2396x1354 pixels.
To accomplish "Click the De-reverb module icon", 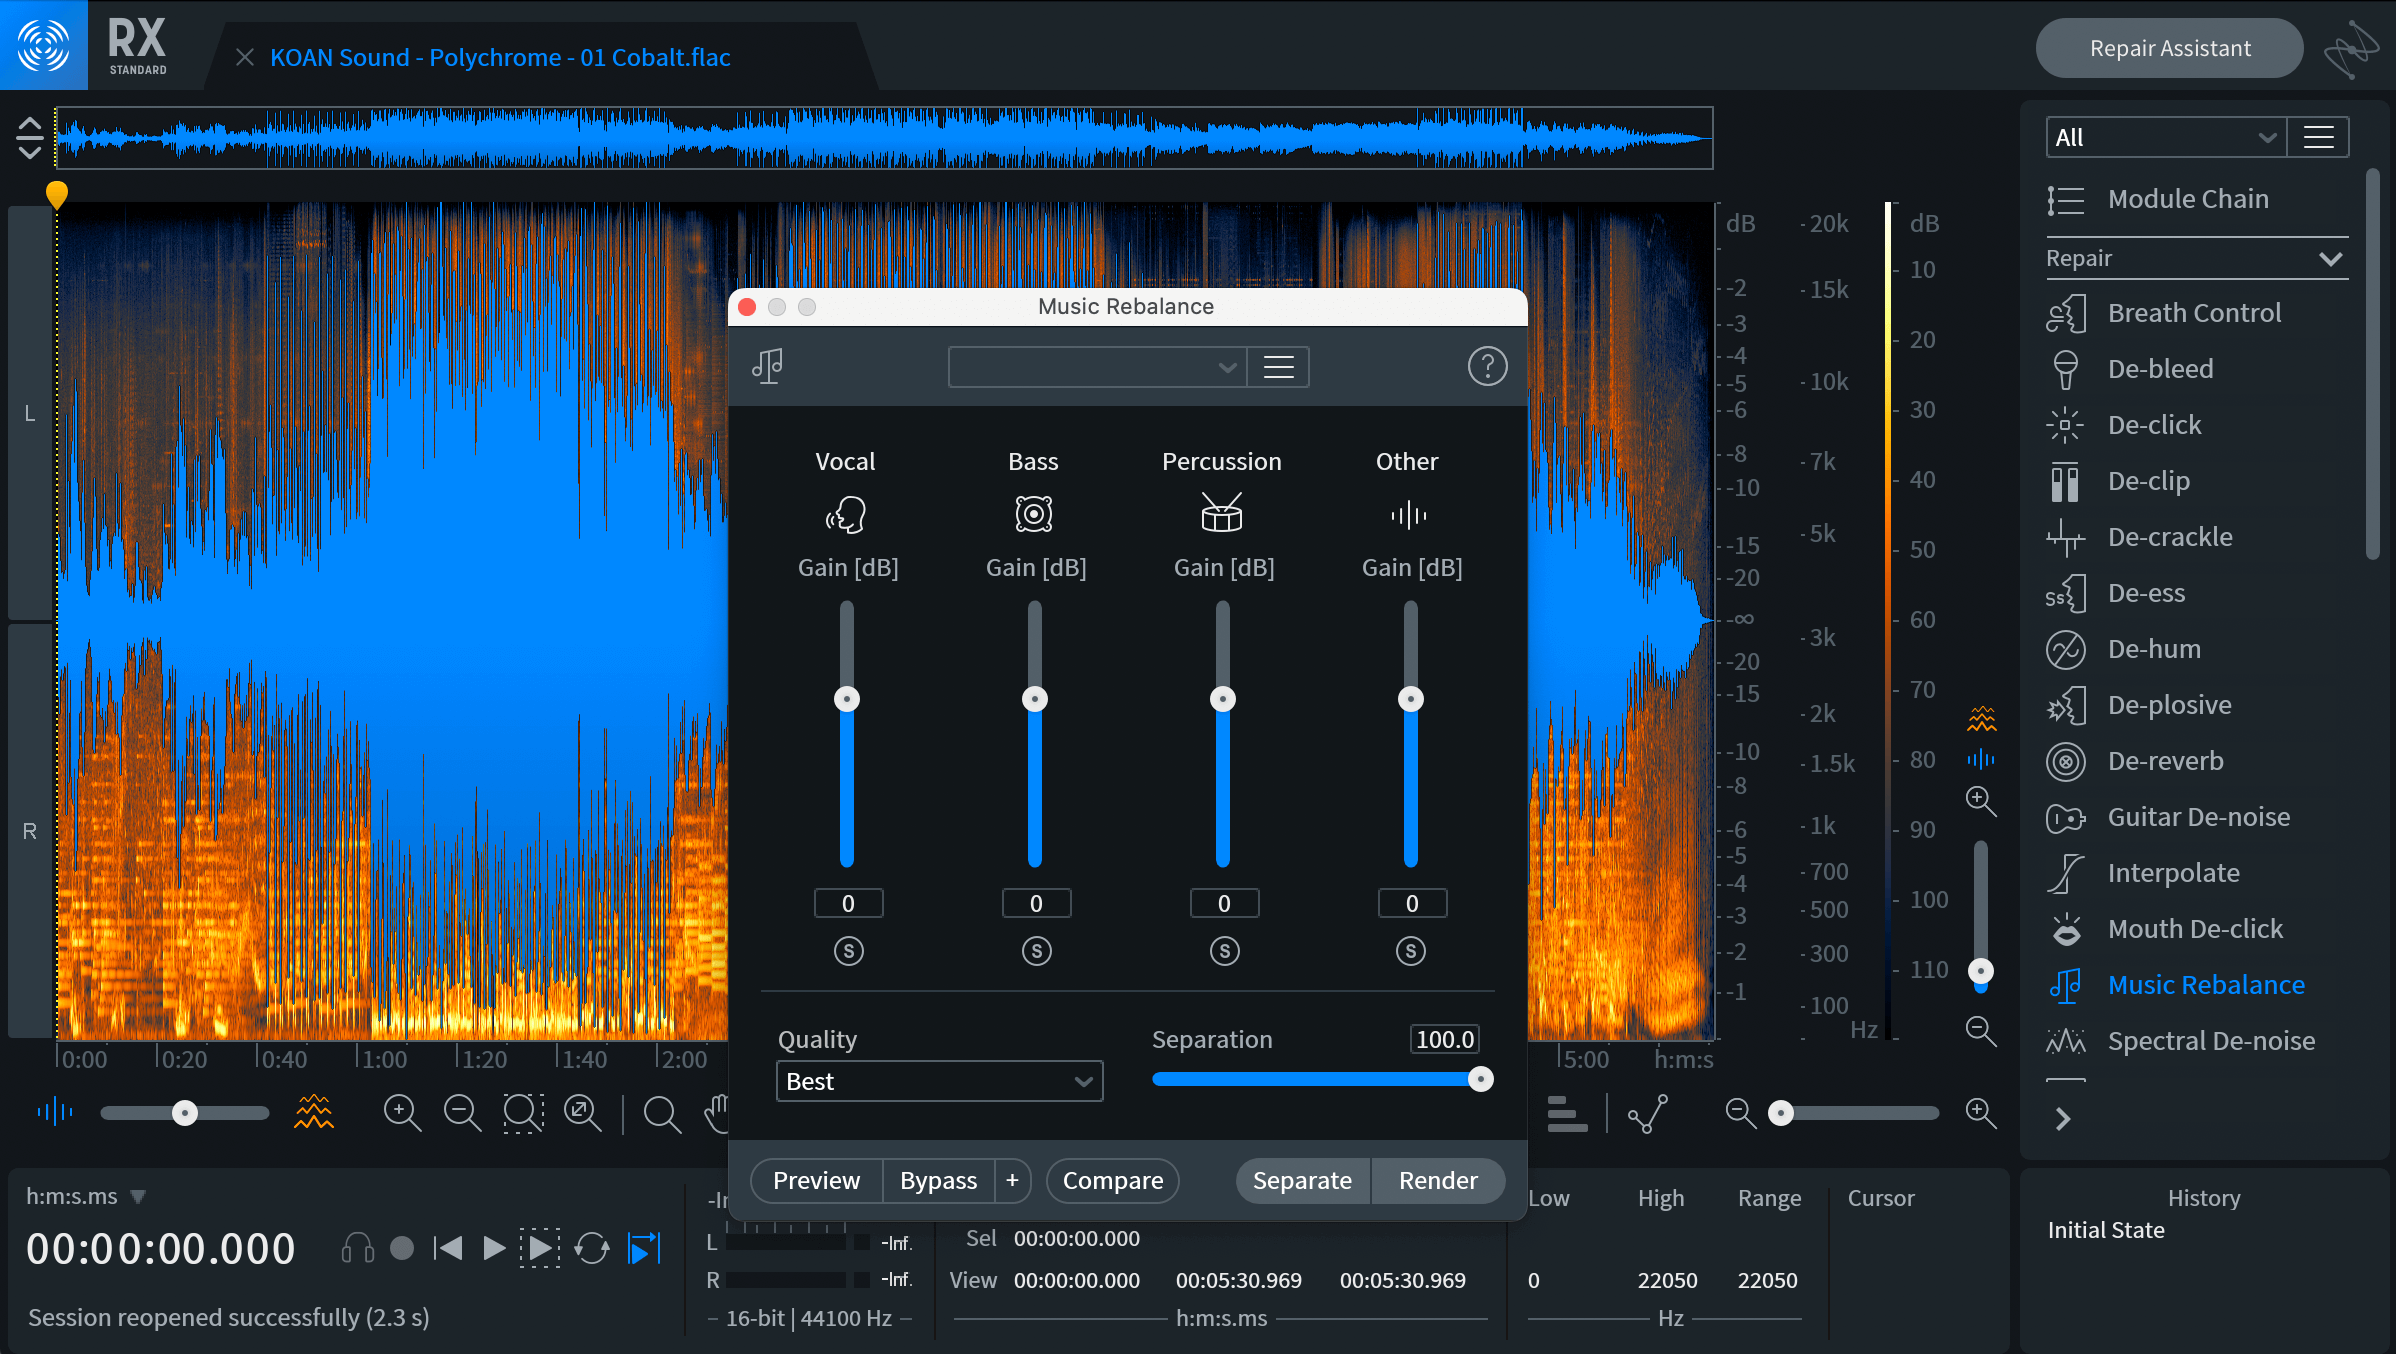I will [x=2065, y=761].
